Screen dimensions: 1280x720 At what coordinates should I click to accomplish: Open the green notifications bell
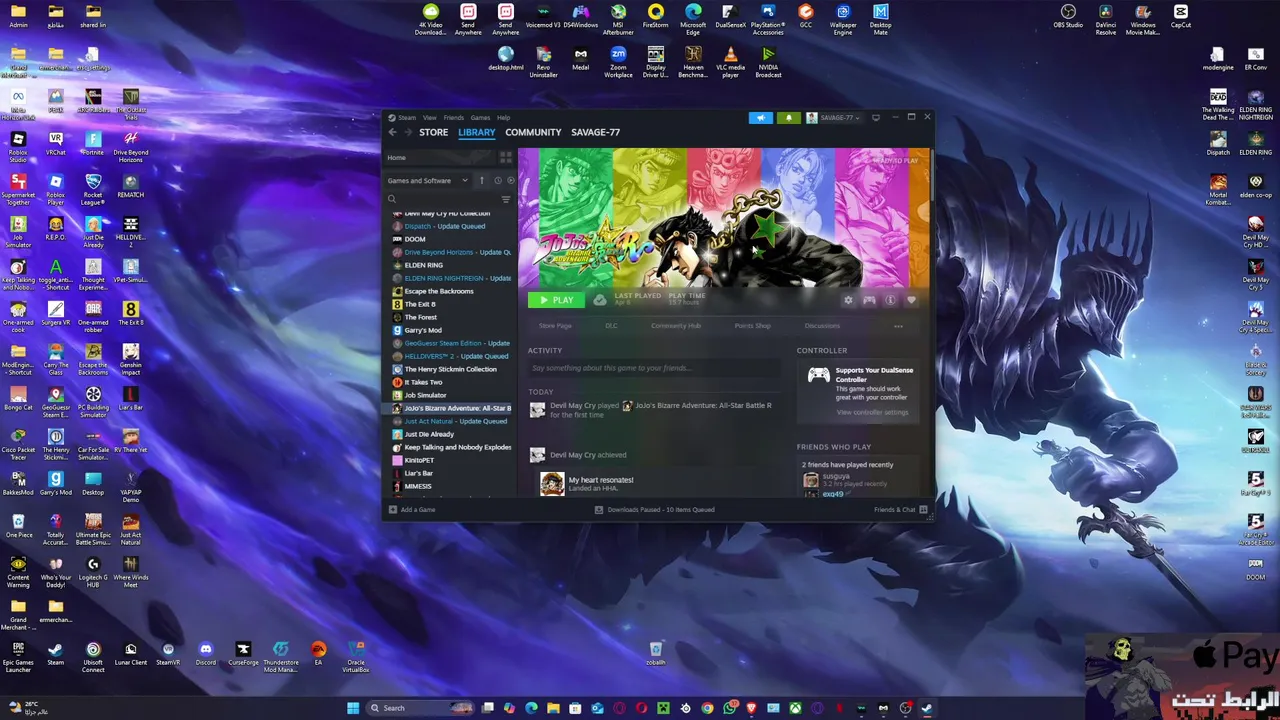tap(789, 118)
